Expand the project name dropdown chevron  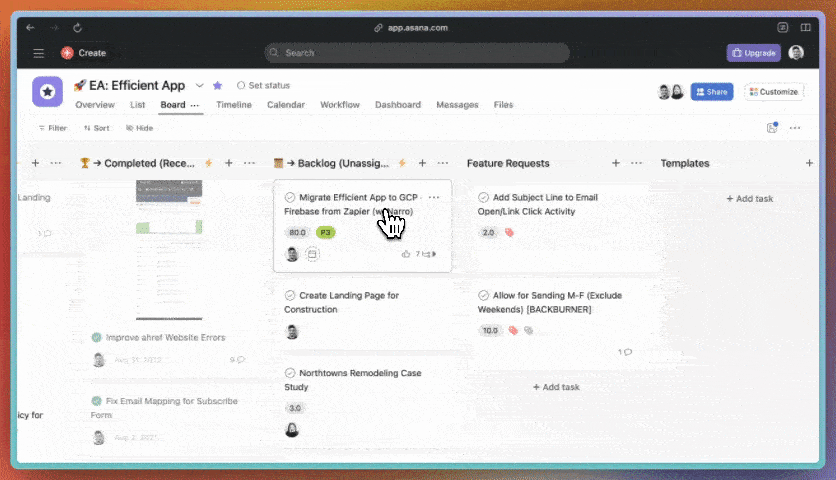[x=199, y=85]
